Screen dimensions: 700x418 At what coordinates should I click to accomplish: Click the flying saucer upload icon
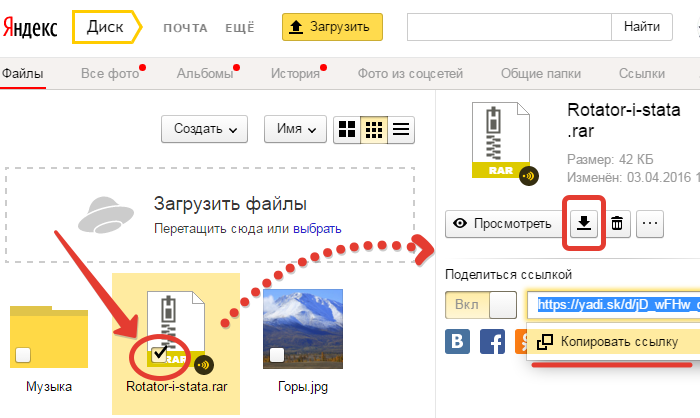click(106, 215)
